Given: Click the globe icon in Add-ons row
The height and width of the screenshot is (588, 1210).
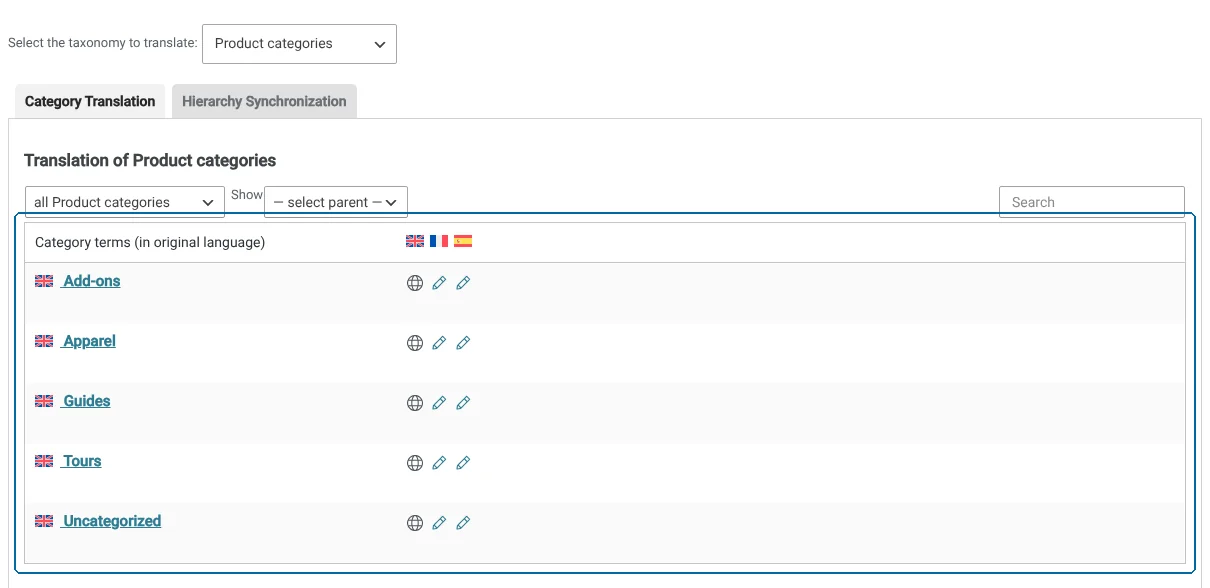Looking at the screenshot, I should tap(415, 283).
